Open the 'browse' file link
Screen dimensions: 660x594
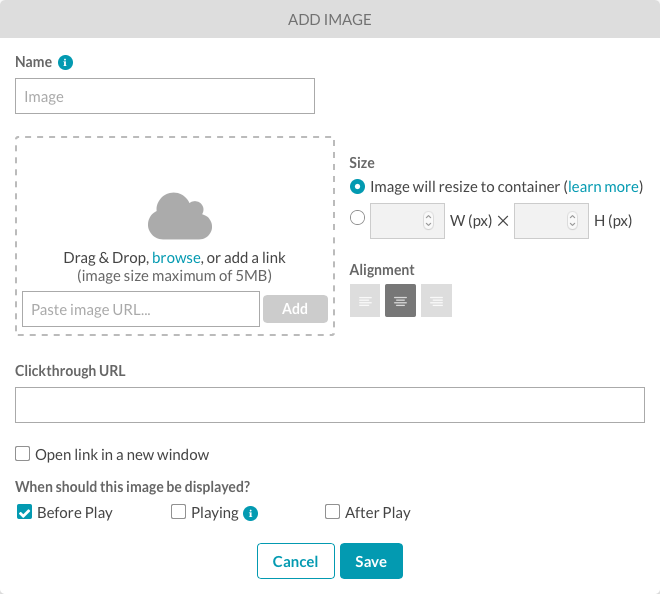(176, 258)
